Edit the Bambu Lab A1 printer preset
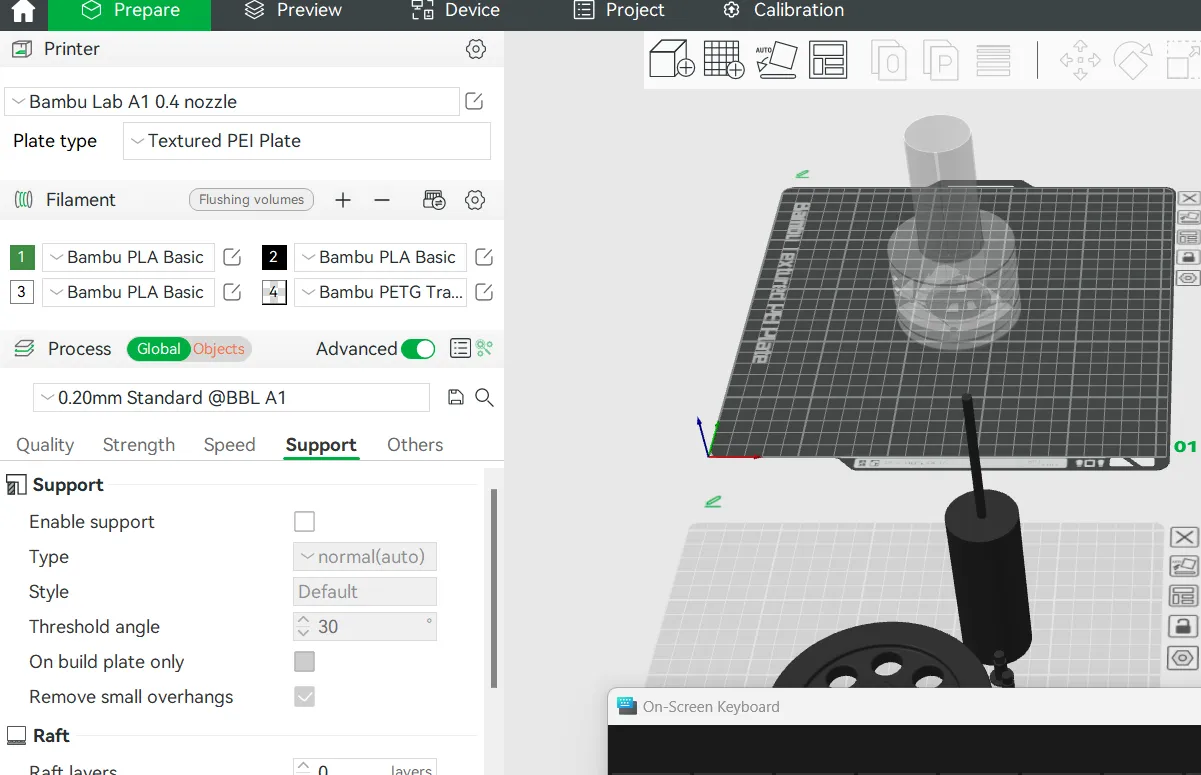Screen dimensions: 1201x775 tap(475, 101)
